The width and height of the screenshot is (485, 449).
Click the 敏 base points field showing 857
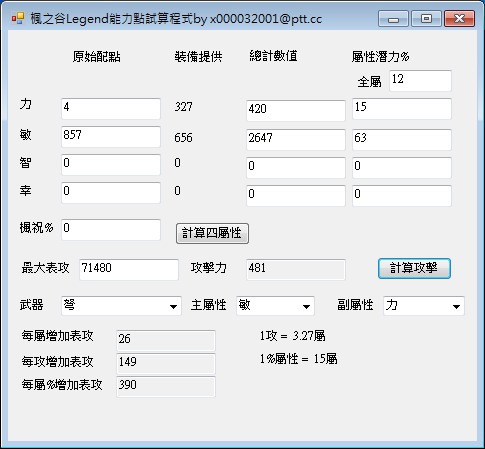111,137
